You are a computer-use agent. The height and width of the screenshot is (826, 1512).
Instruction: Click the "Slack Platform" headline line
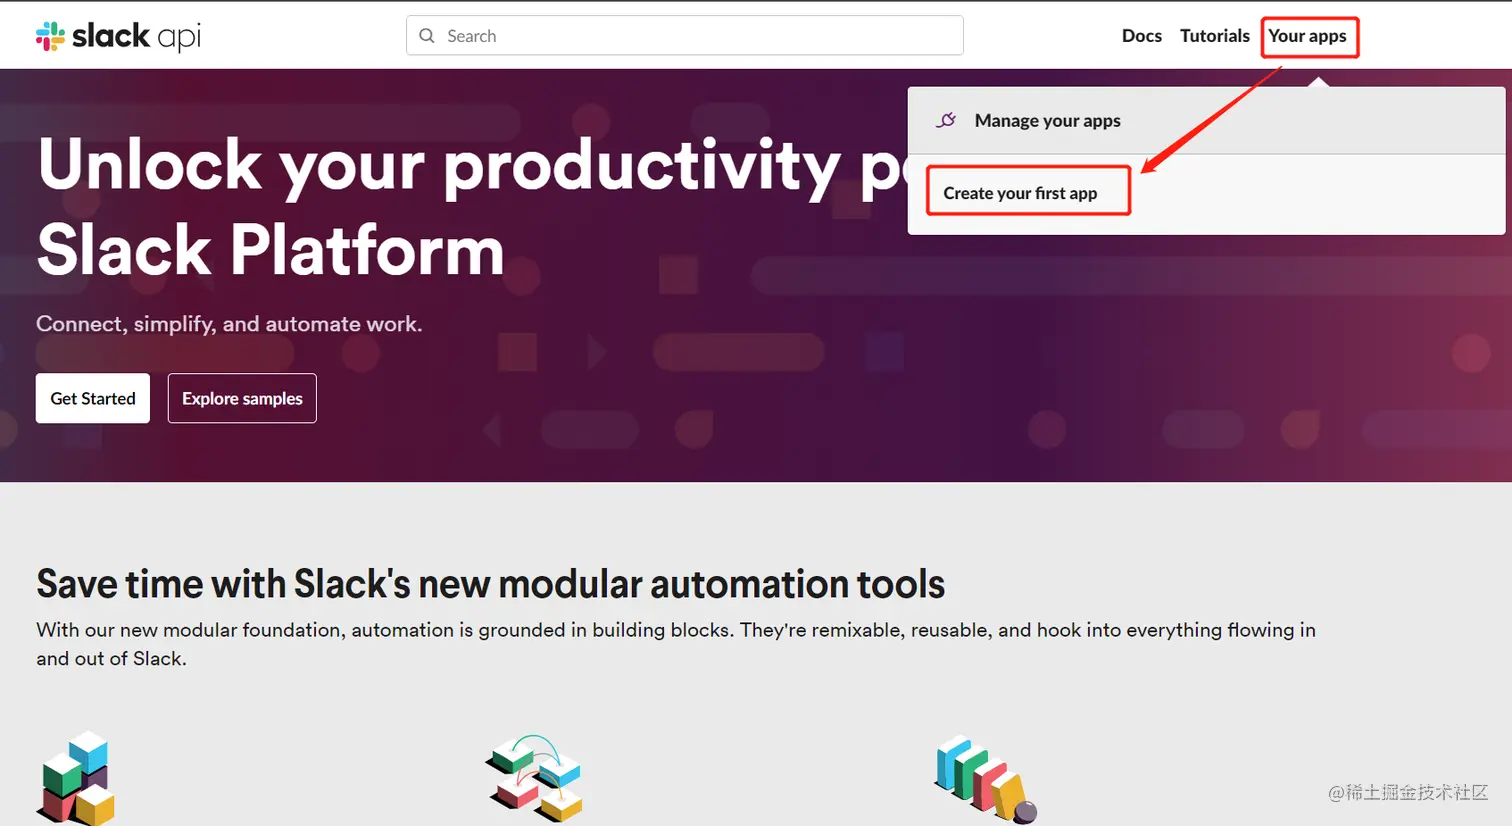[270, 250]
